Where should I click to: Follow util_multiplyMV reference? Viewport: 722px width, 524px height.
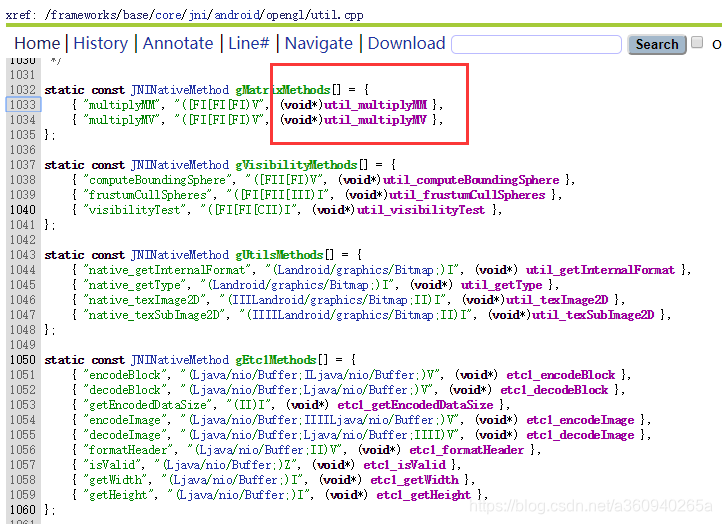[x=375, y=120]
